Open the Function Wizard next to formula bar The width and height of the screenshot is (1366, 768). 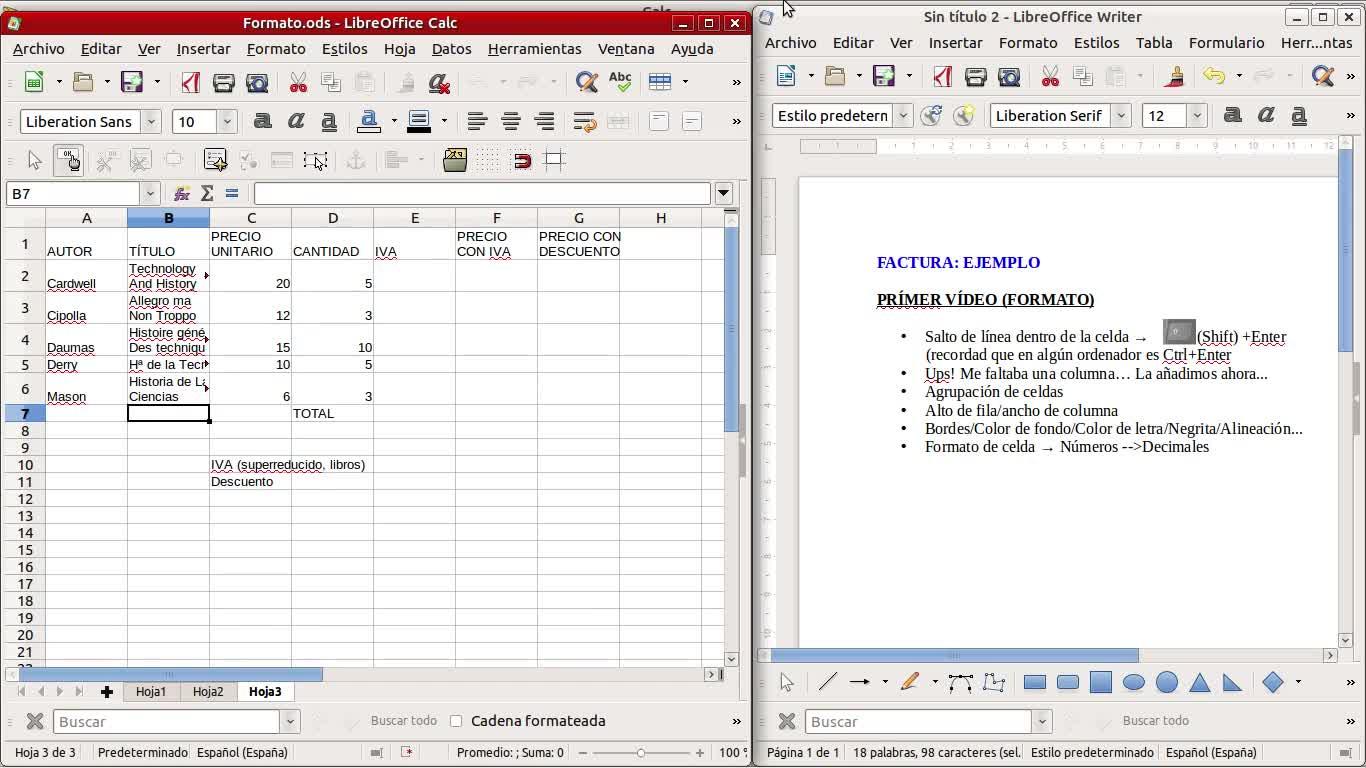(182, 193)
